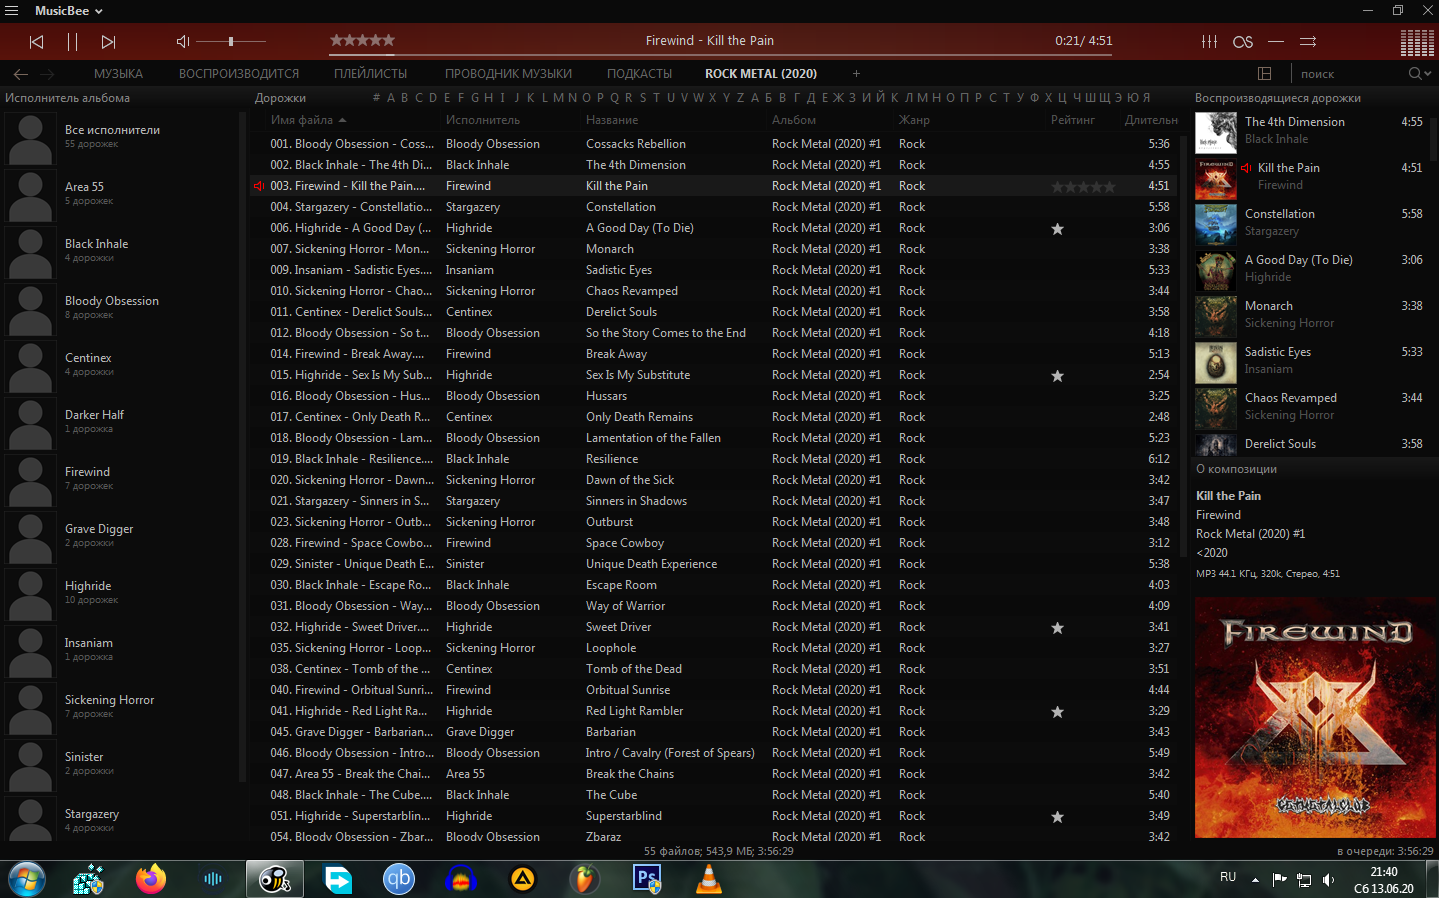Open the visualizer bars icon
The width and height of the screenshot is (1439, 898).
coord(1417,42)
